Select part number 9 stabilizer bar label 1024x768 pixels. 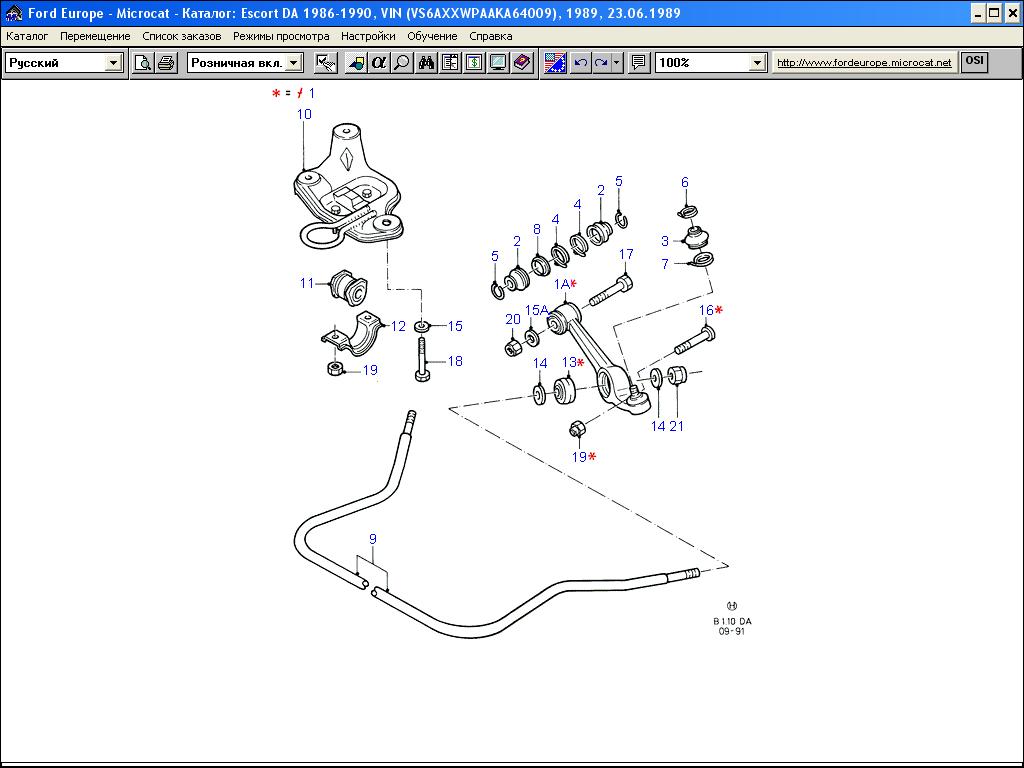(373, 539)
